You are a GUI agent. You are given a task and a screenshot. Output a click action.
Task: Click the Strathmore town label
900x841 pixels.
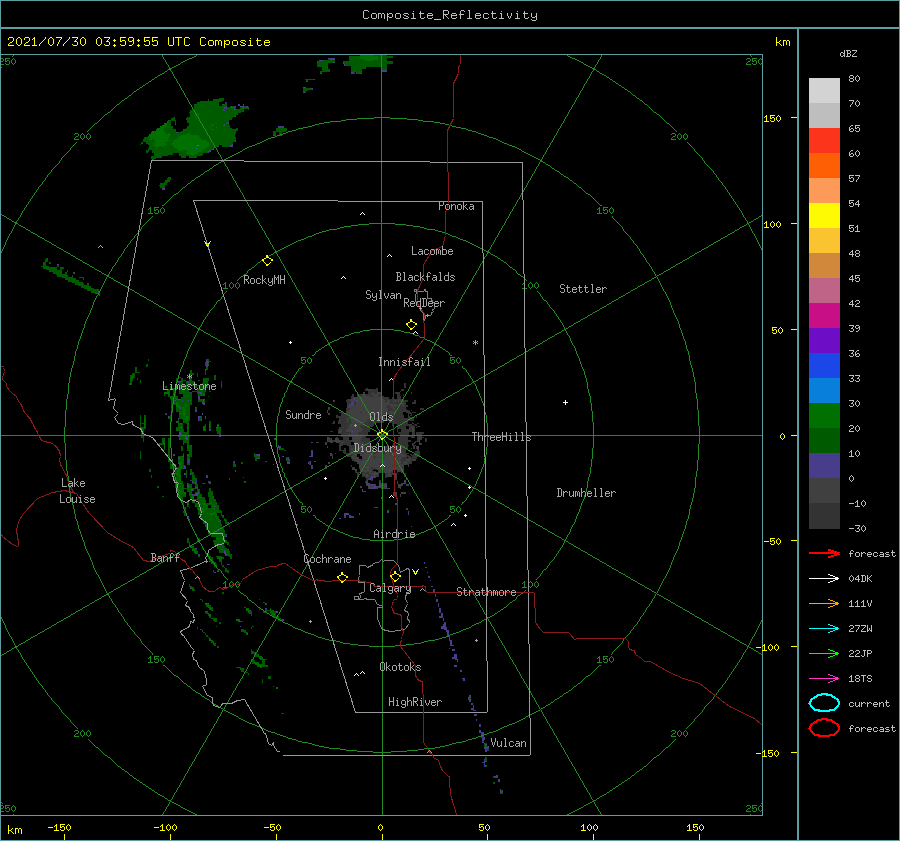pyautogui.click(x=486, y=592)
